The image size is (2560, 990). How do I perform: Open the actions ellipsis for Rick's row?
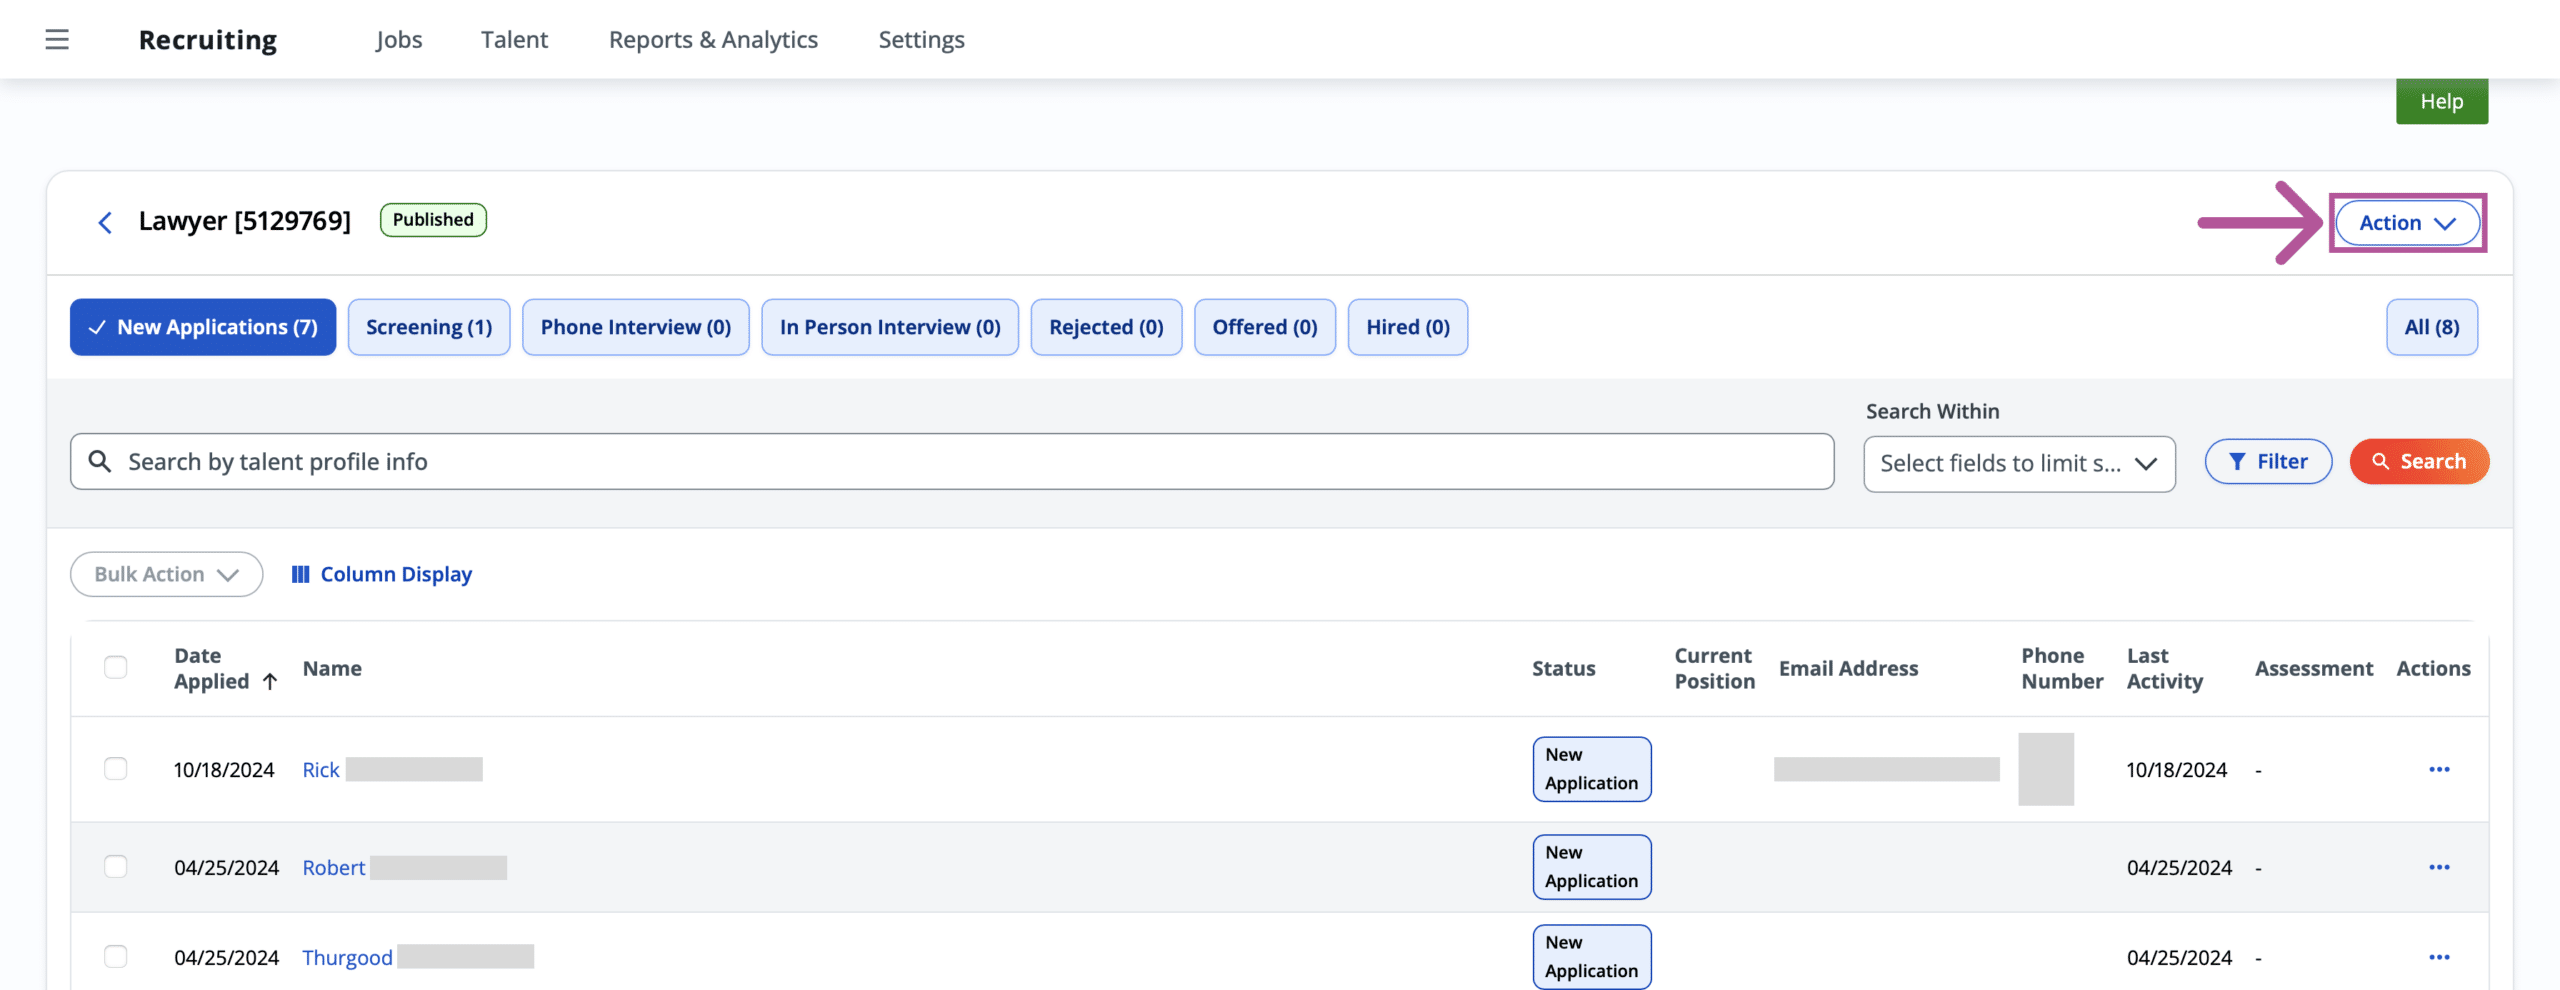[x=2439, y=769]
